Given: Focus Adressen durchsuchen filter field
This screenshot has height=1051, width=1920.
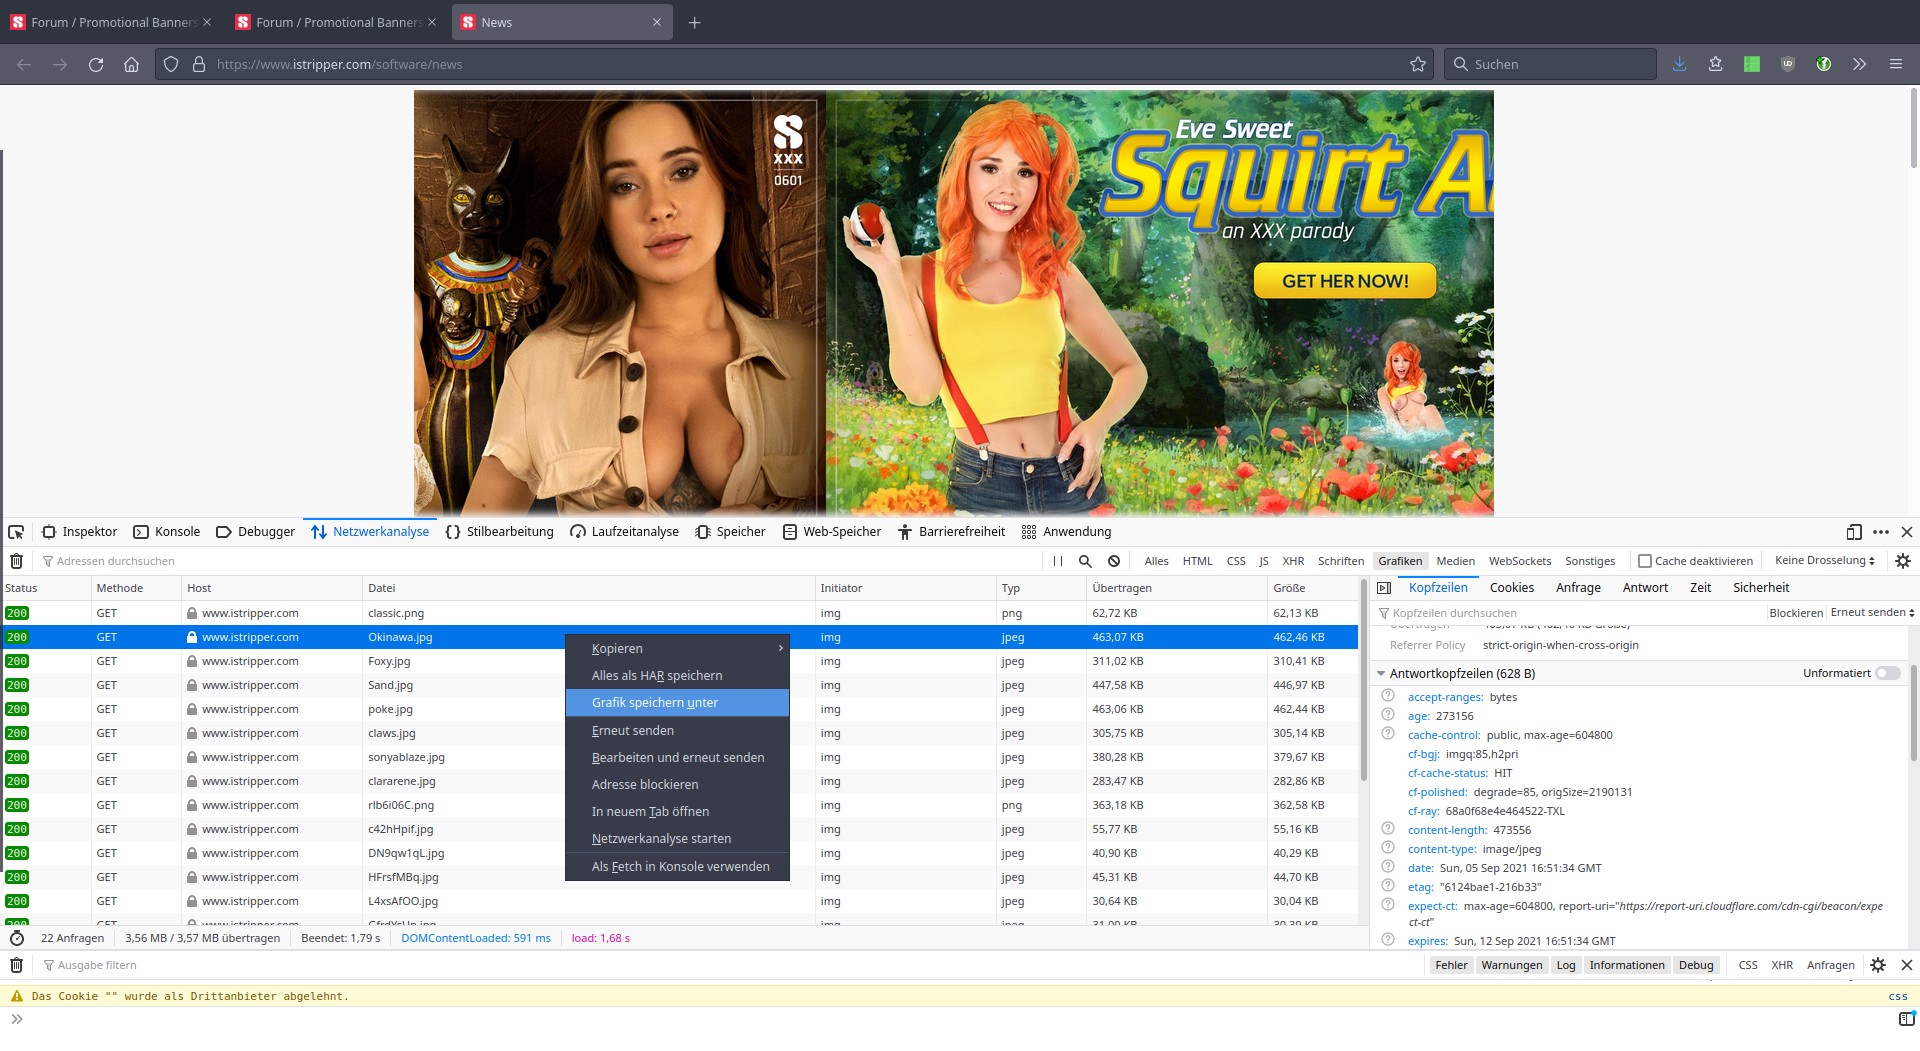Looking at the screenshot, I should (540, 561).
